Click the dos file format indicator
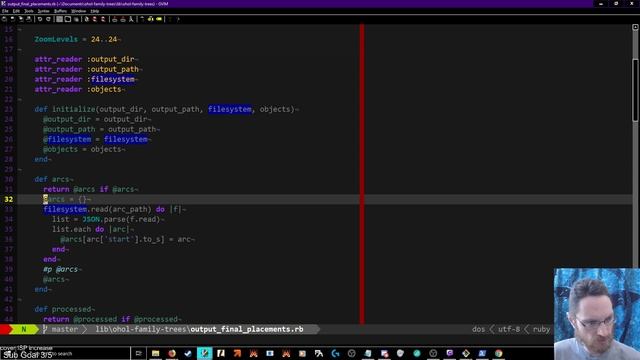 click(x=478, y=329)
